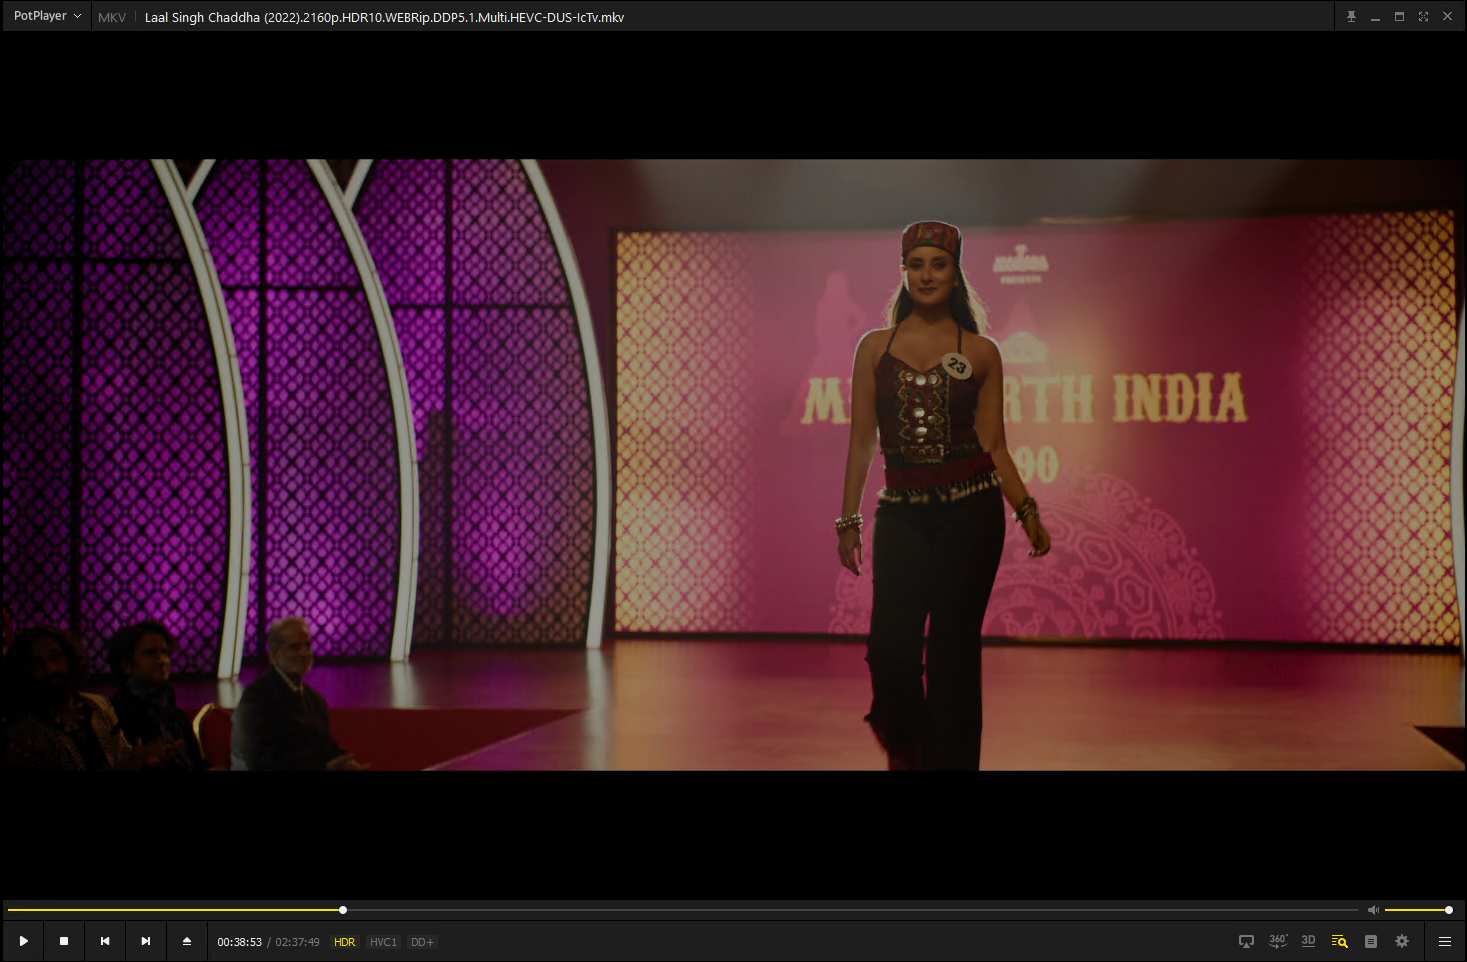Toggle 3D video mode
This screenshot has width=1467, height=962.
(1308, 941)
